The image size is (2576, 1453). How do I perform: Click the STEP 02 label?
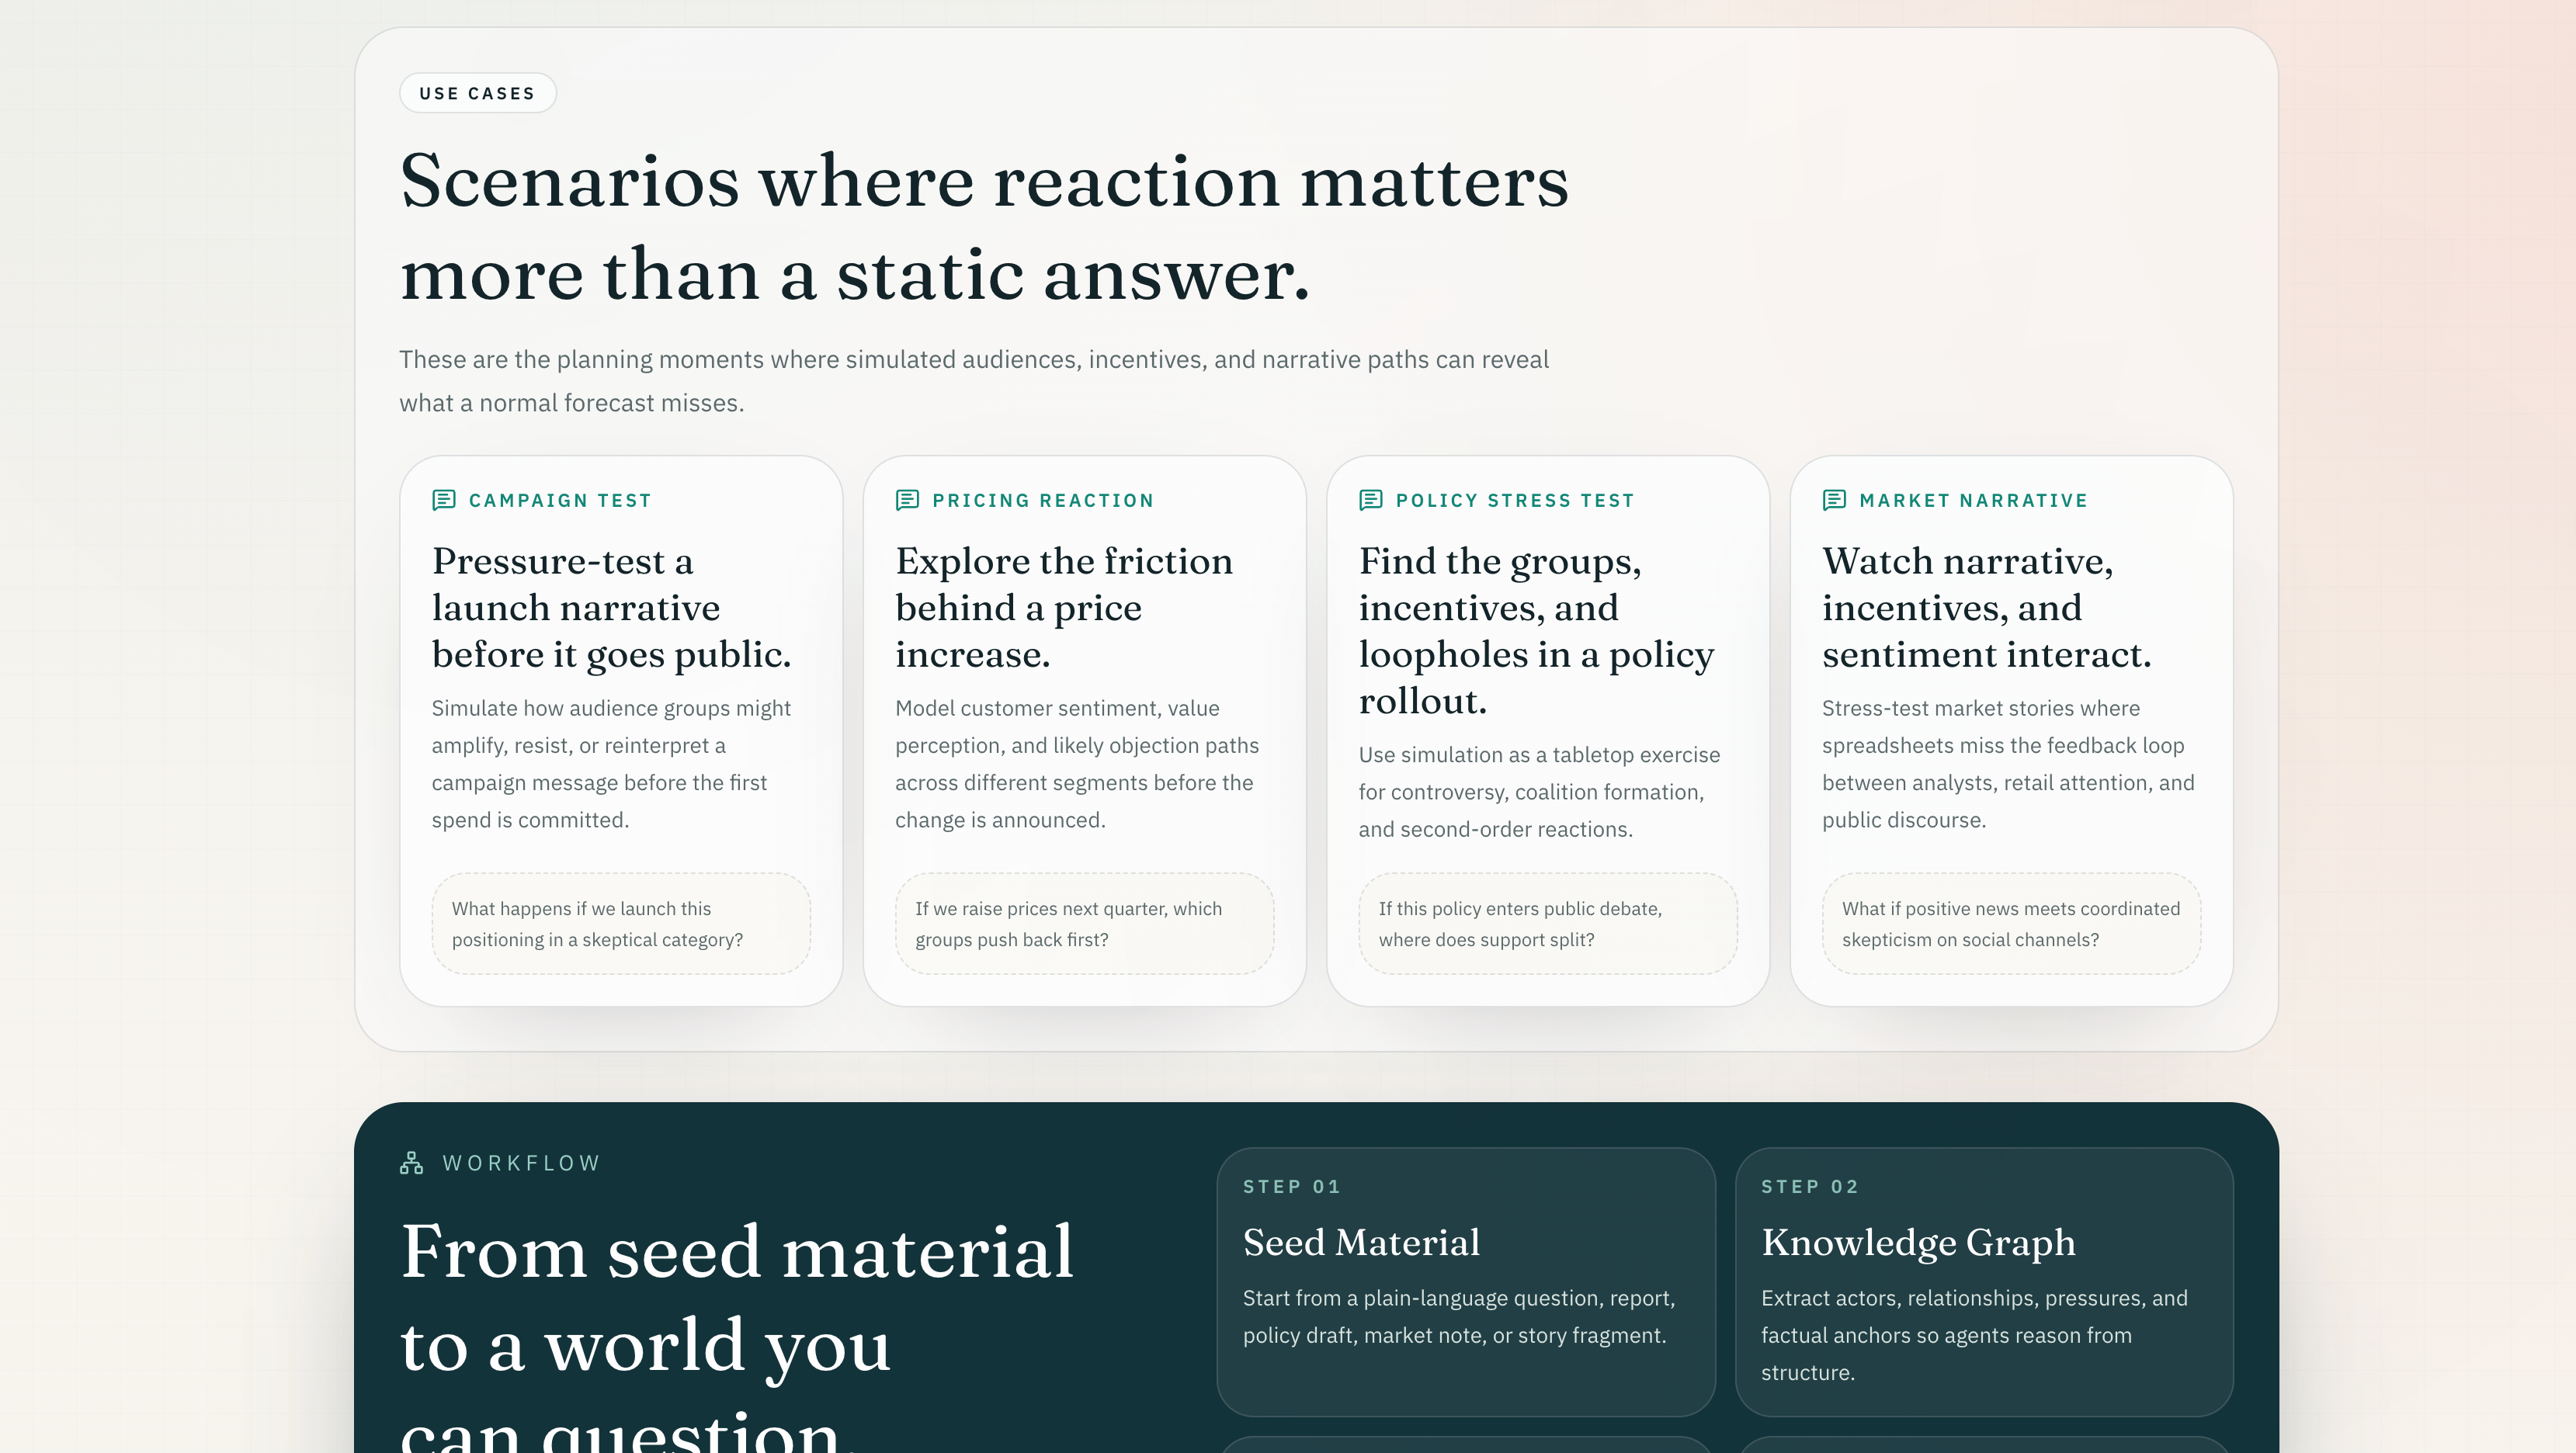[x=1810, y=1187]
